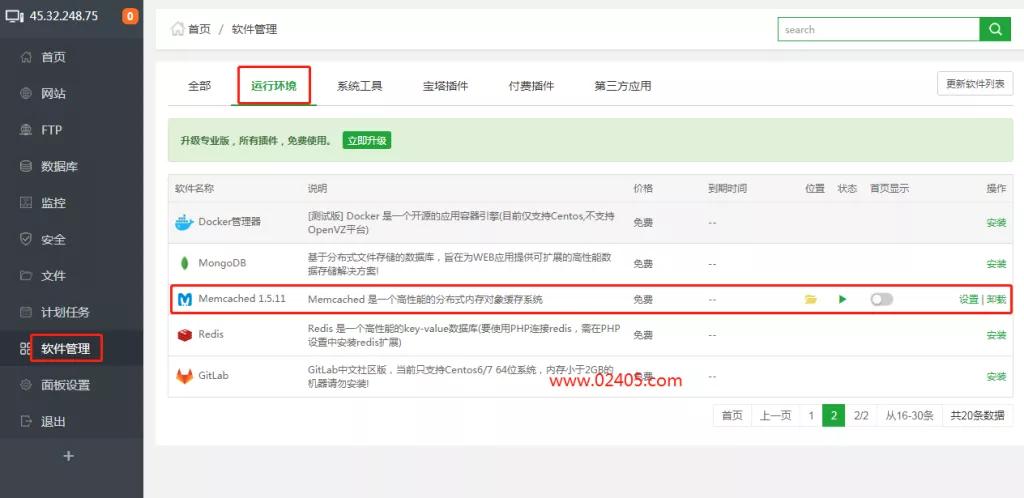Switch to the 付费插件 tab
The width and height of the screenshot is (1024, 498).
tap(531, 86)
